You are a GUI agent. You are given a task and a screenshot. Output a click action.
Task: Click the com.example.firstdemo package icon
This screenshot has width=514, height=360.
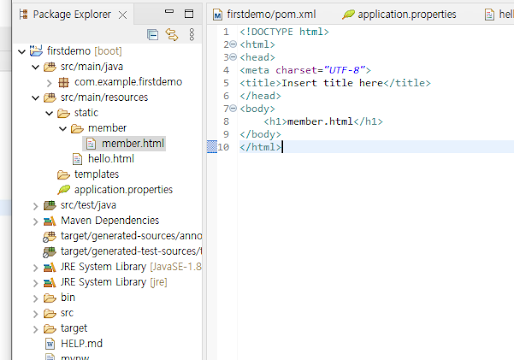tap(63, 82)
